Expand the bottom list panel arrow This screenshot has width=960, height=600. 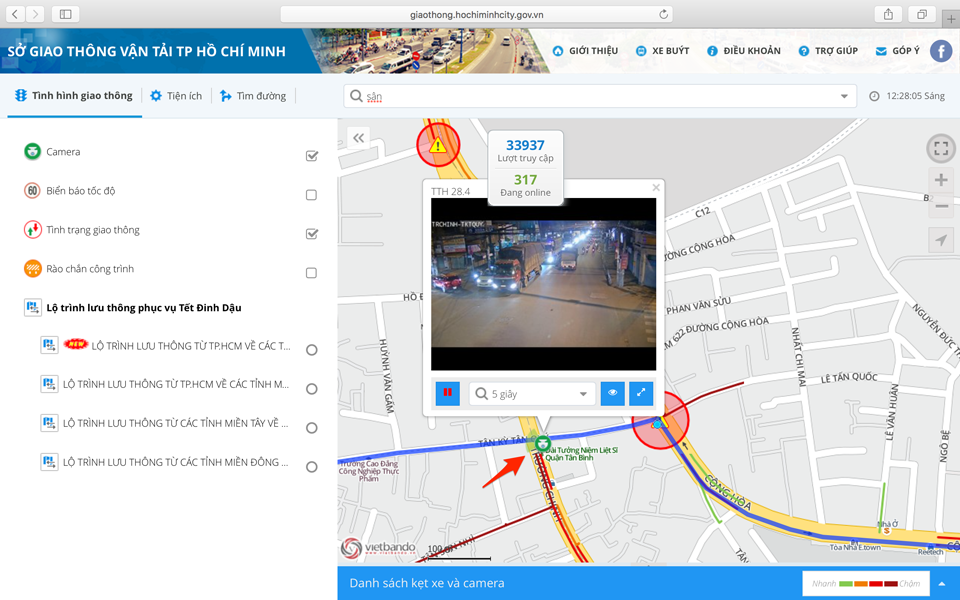[942, 583]
